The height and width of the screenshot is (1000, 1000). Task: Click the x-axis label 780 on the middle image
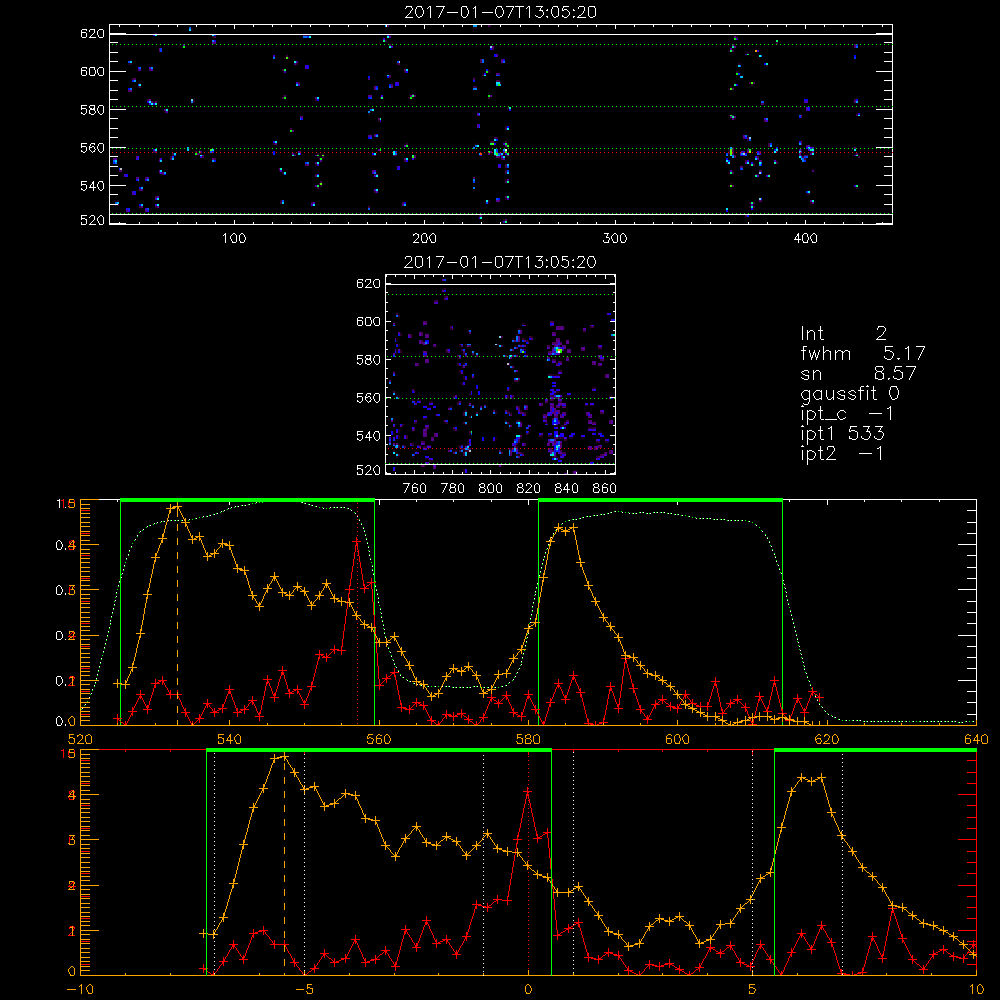pyautogui.click(x=453, y=489)
